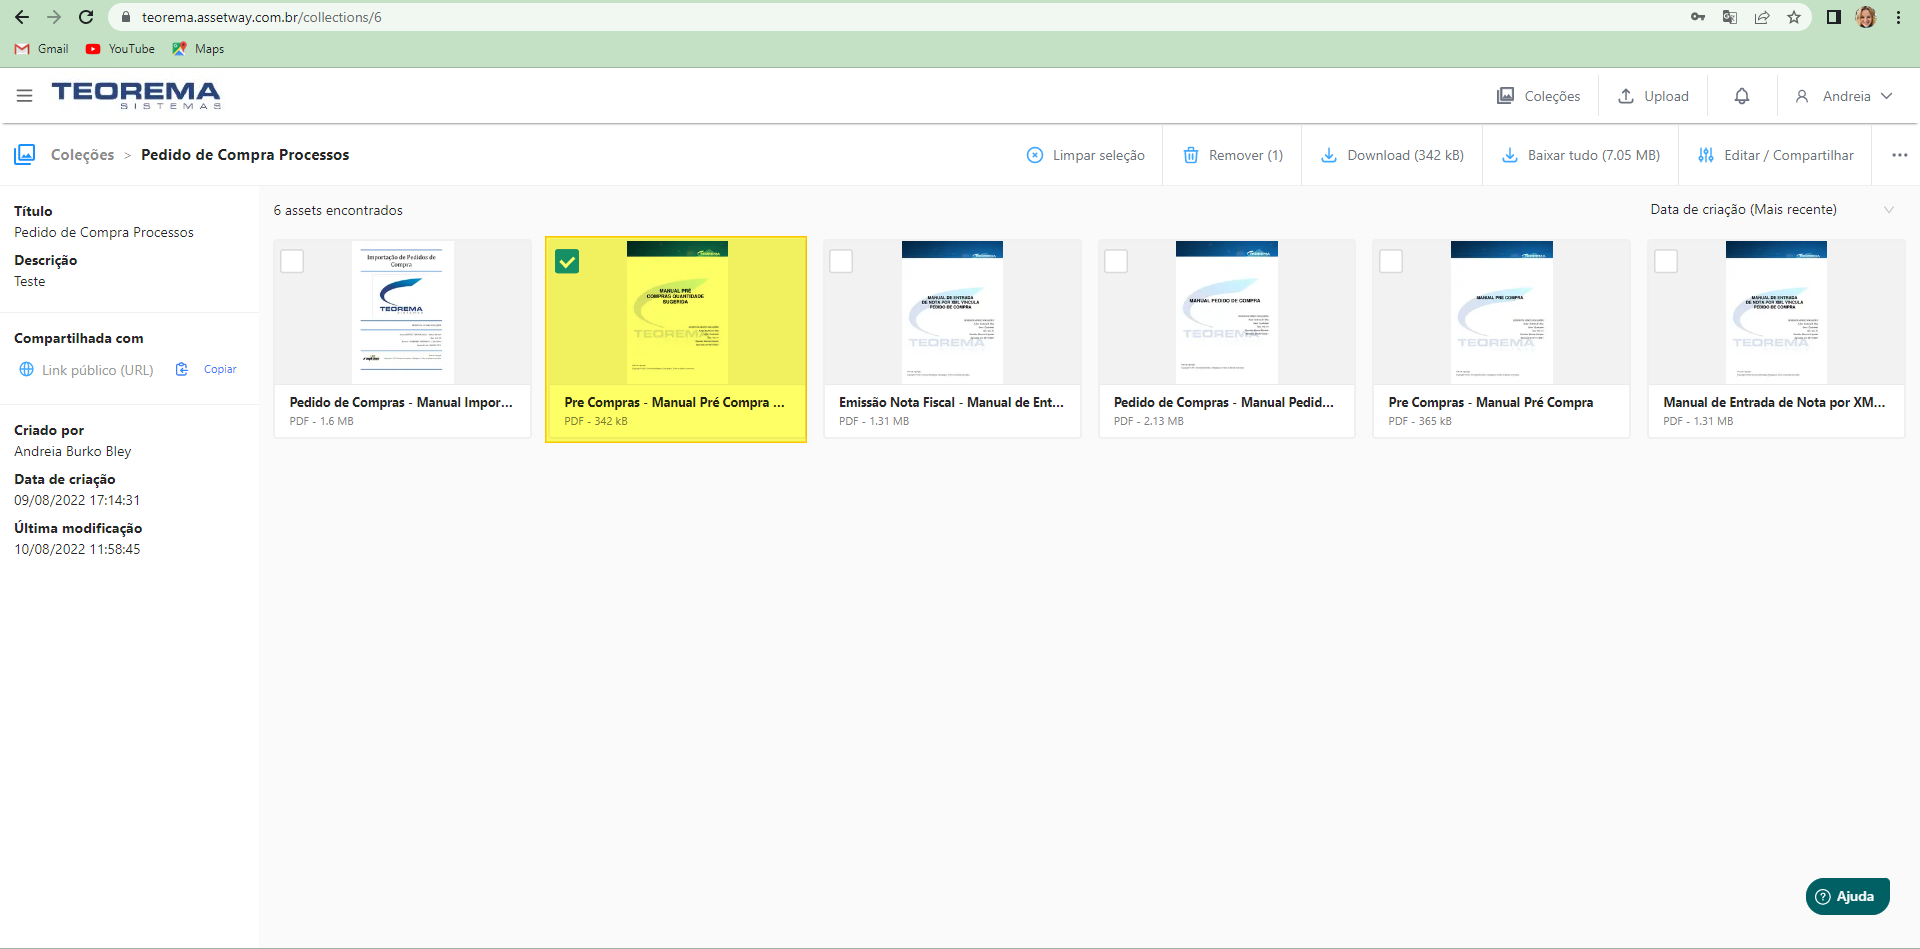Click the collections icon beside breadcrumb

(25, 154)
